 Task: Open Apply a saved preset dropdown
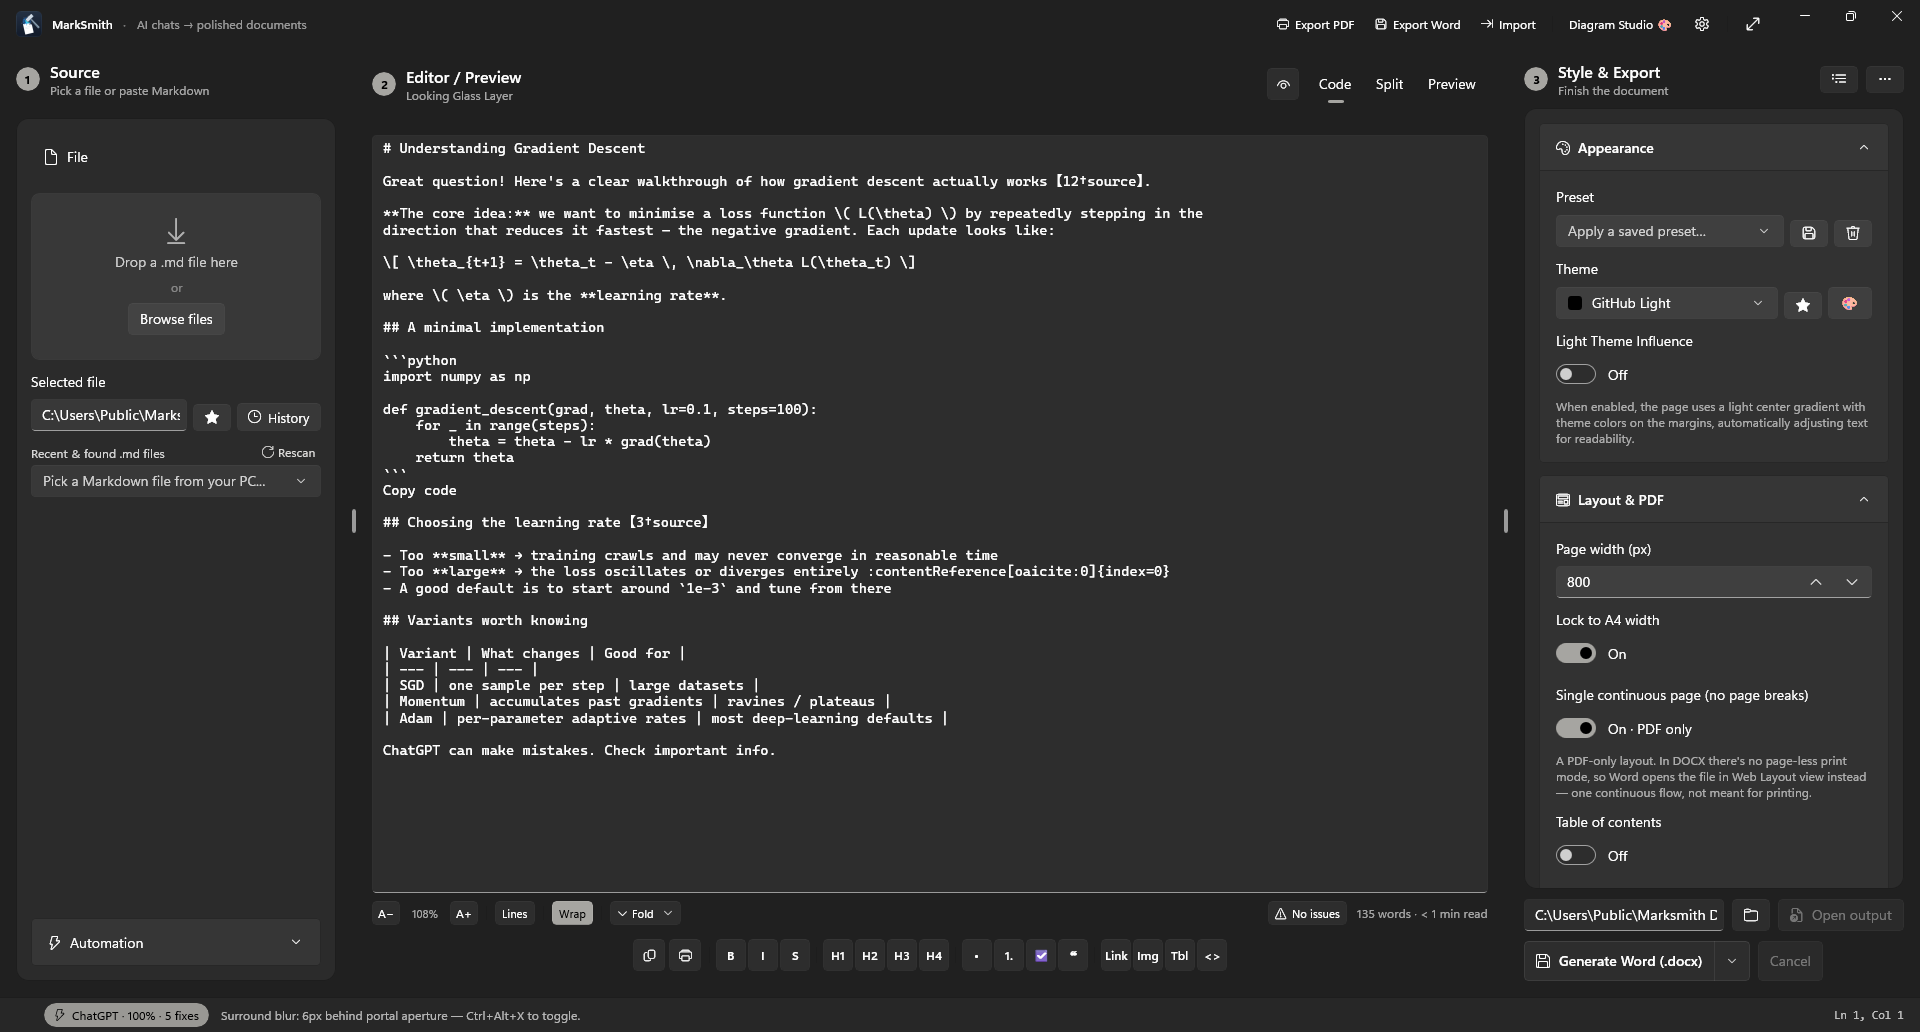click(1668, 231)
